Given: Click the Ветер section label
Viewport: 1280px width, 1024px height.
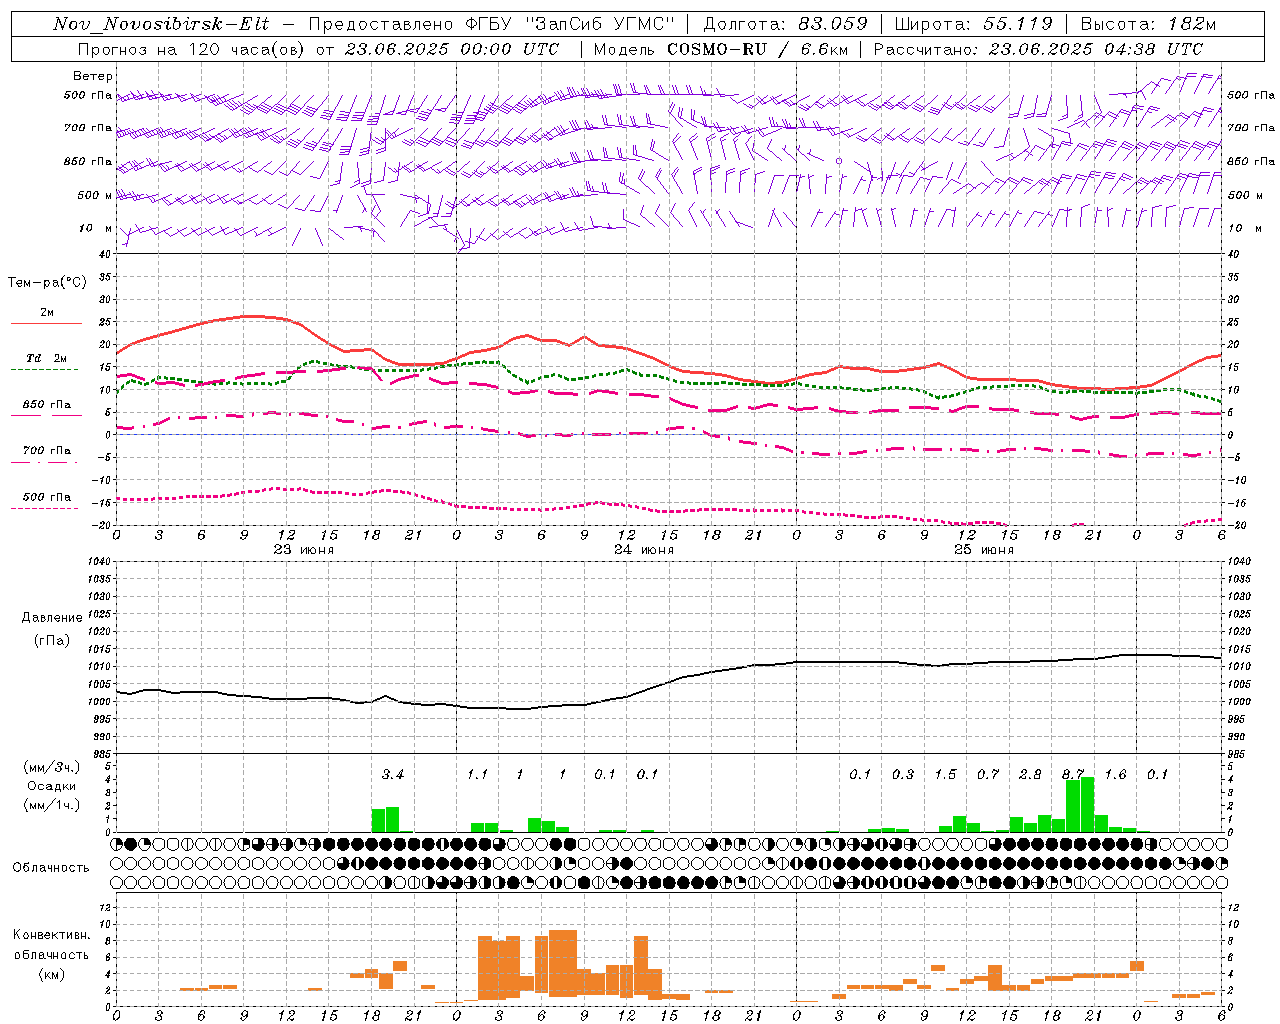Looking at the screenshot, I should pos(93,76).
